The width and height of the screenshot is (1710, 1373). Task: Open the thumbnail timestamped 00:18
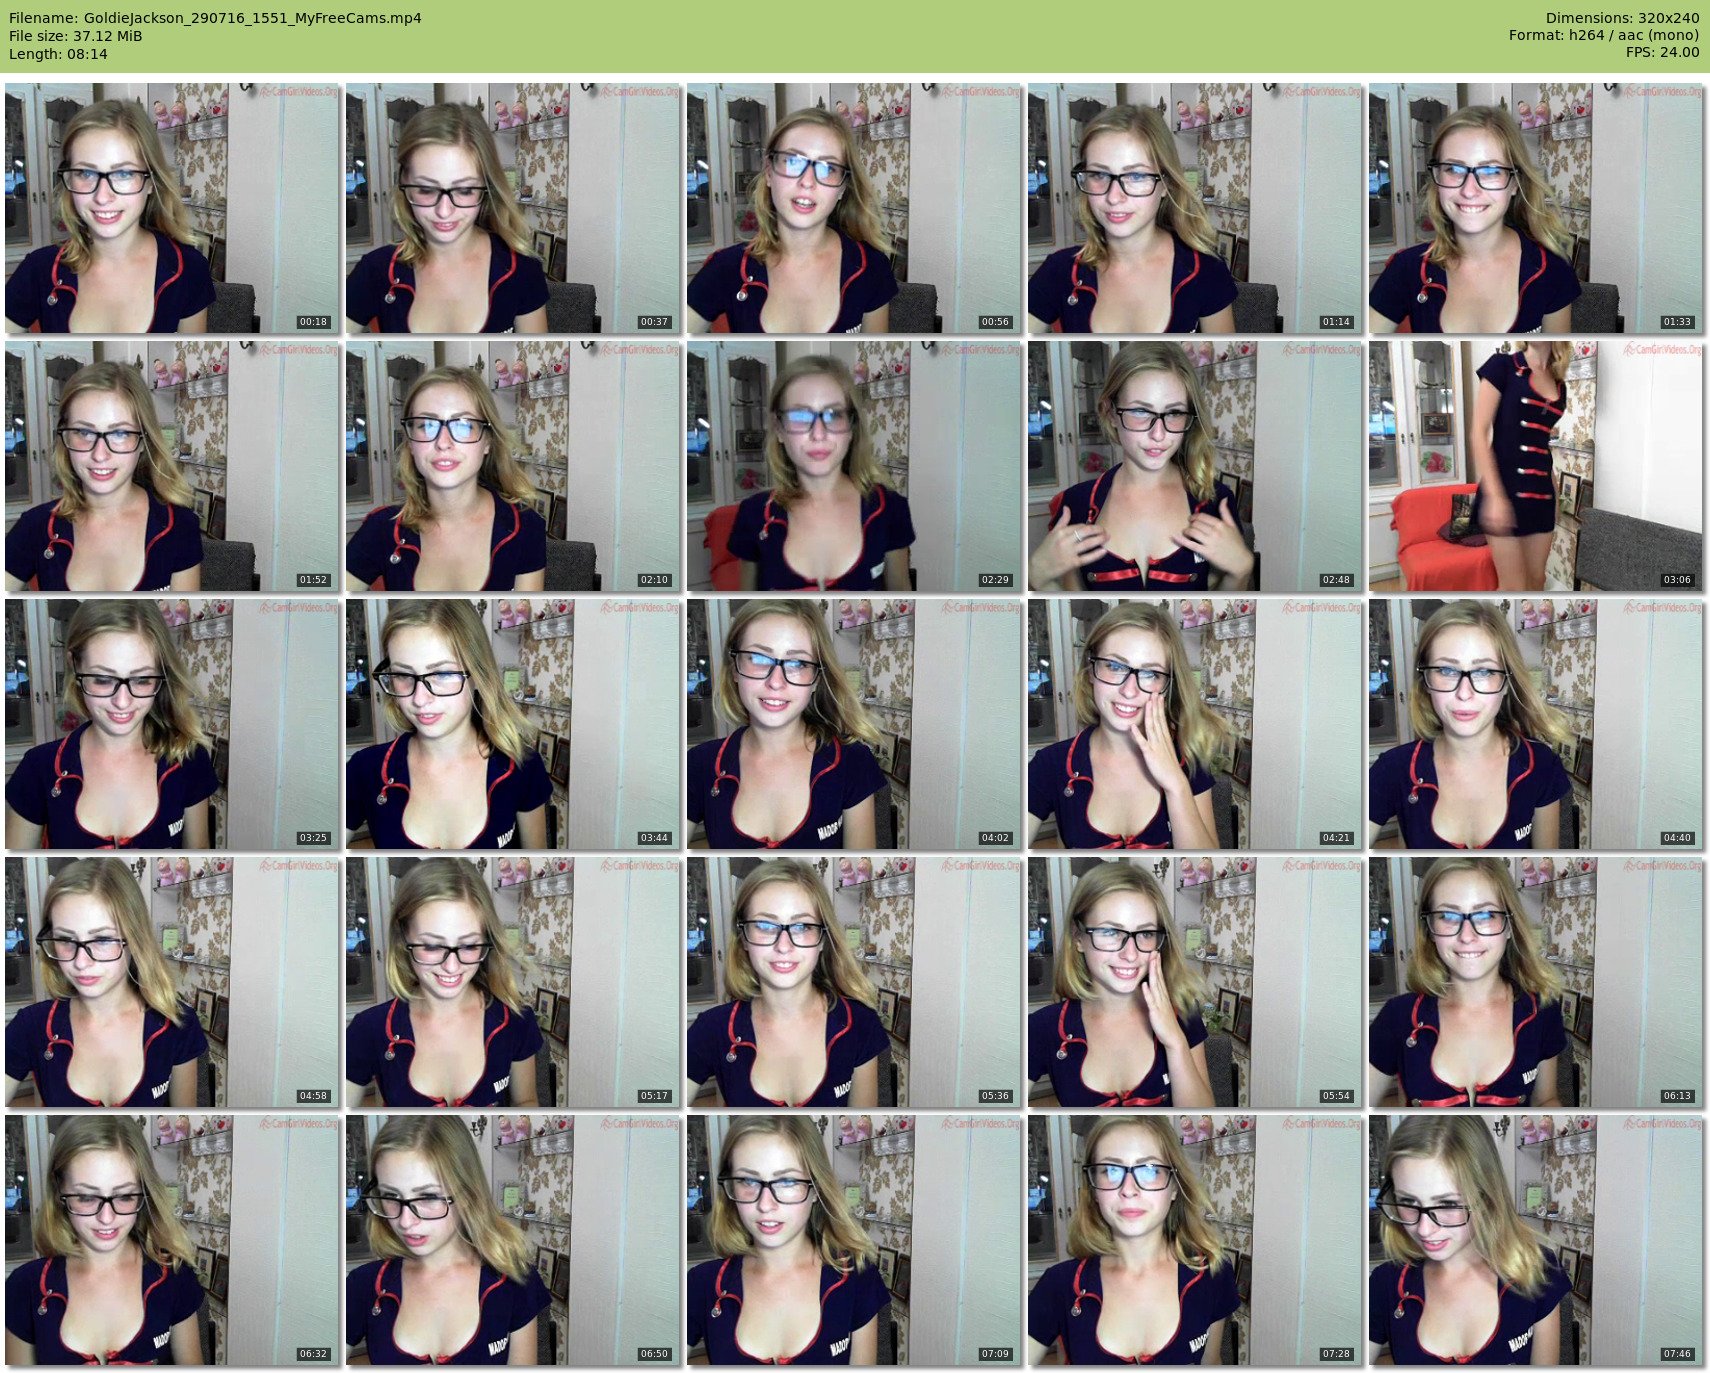[x=172, y=208]
